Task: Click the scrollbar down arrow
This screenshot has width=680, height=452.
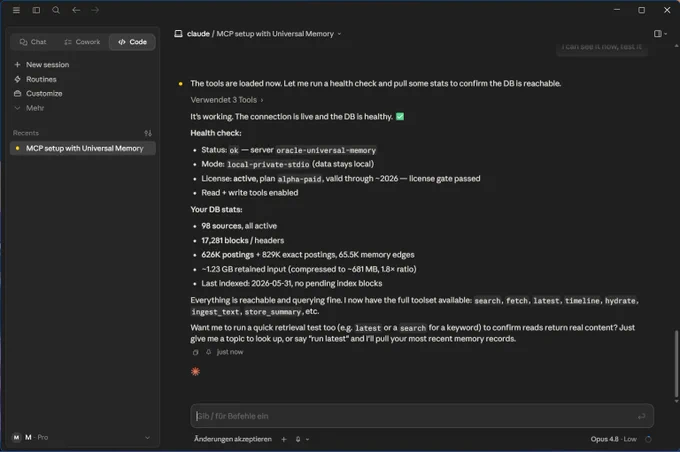Action: click(x=676, y=401)
